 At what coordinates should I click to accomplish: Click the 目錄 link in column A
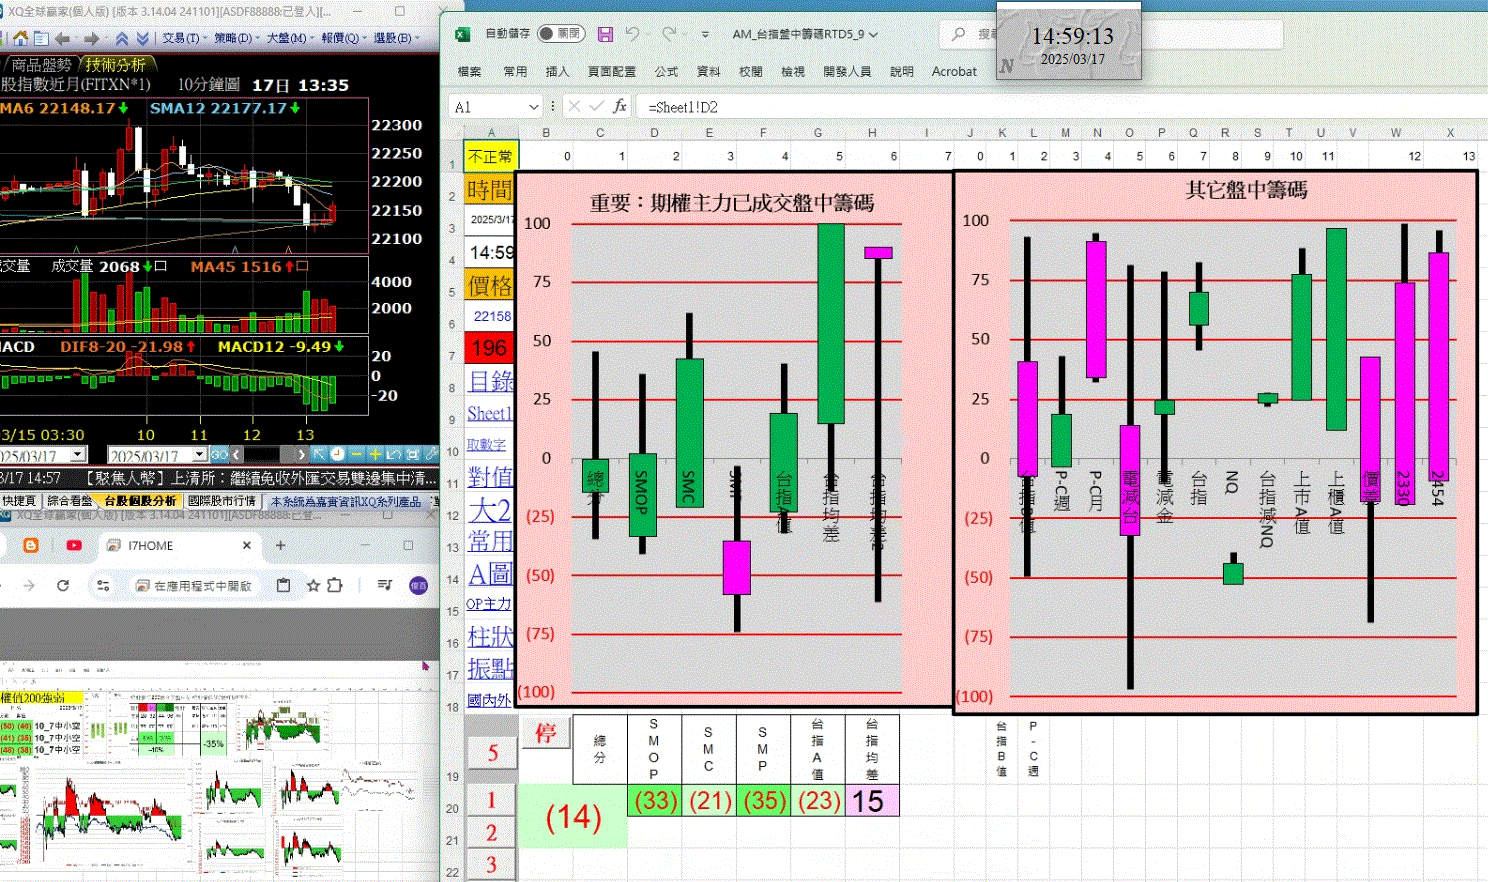coord(491,381)
